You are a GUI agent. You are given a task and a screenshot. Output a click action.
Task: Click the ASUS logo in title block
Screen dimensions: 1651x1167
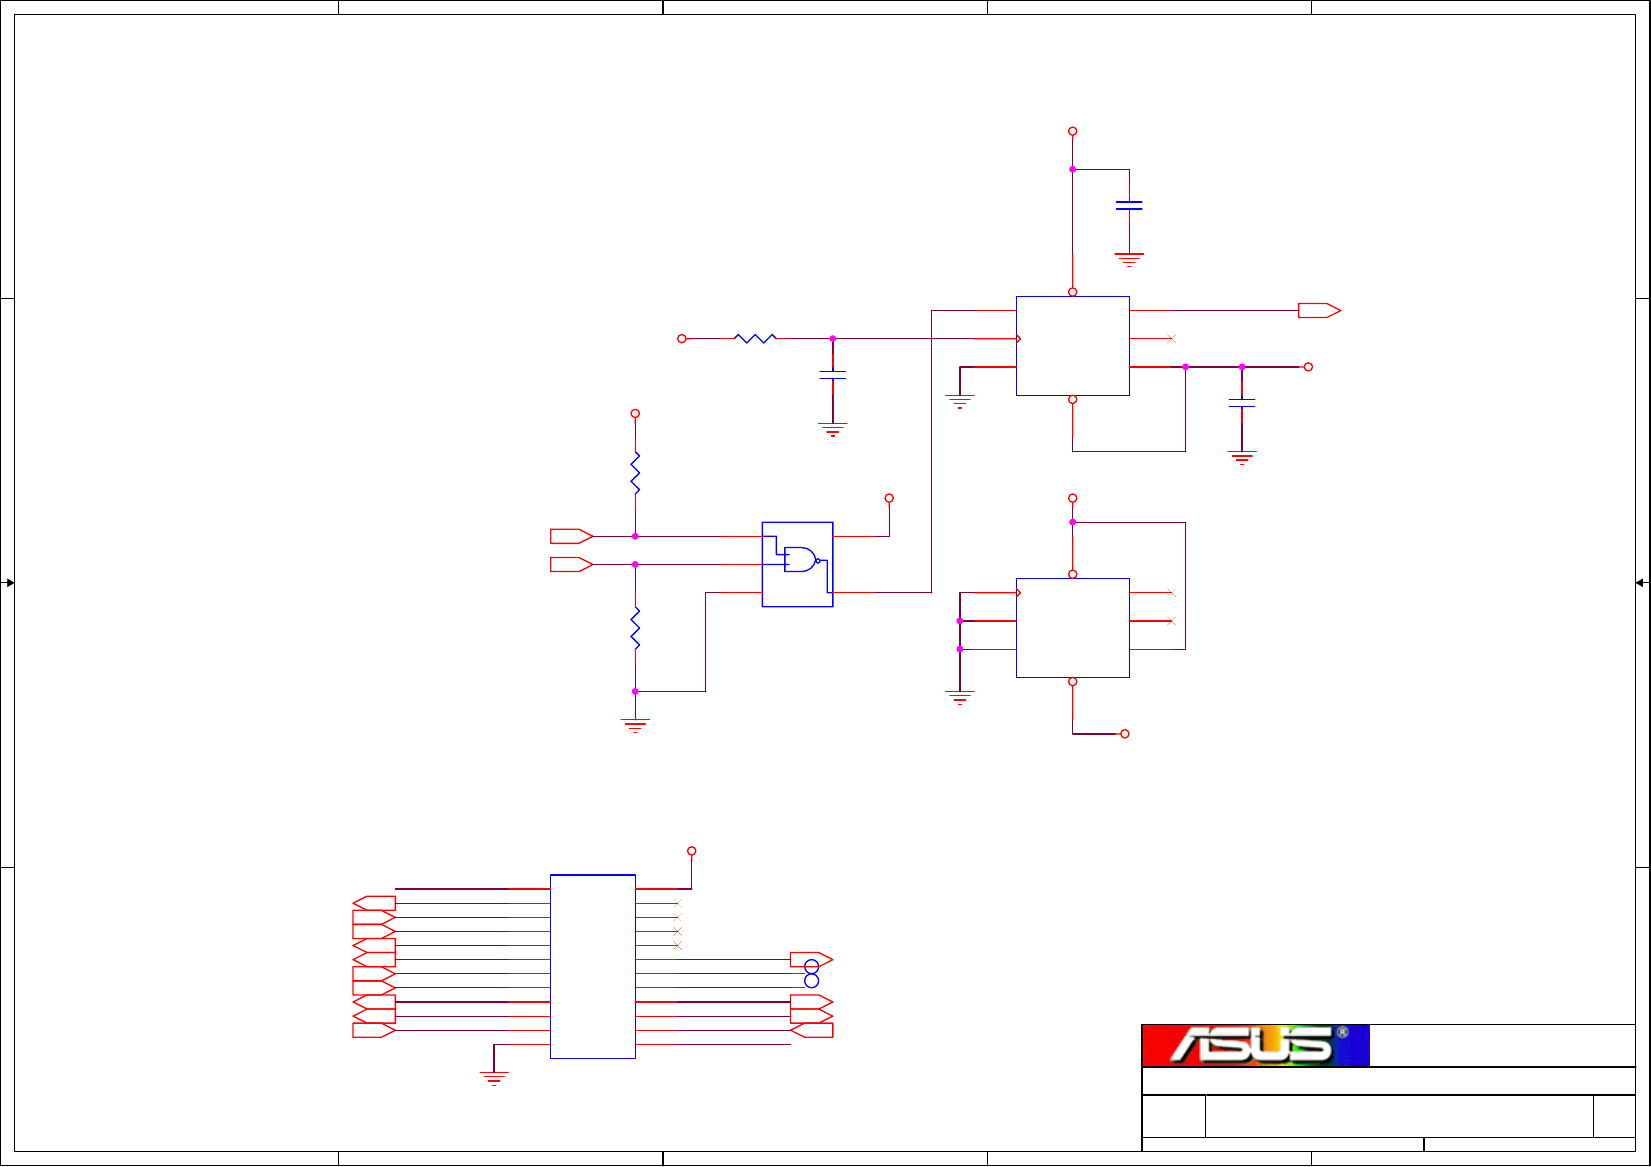[1256, 1045]
